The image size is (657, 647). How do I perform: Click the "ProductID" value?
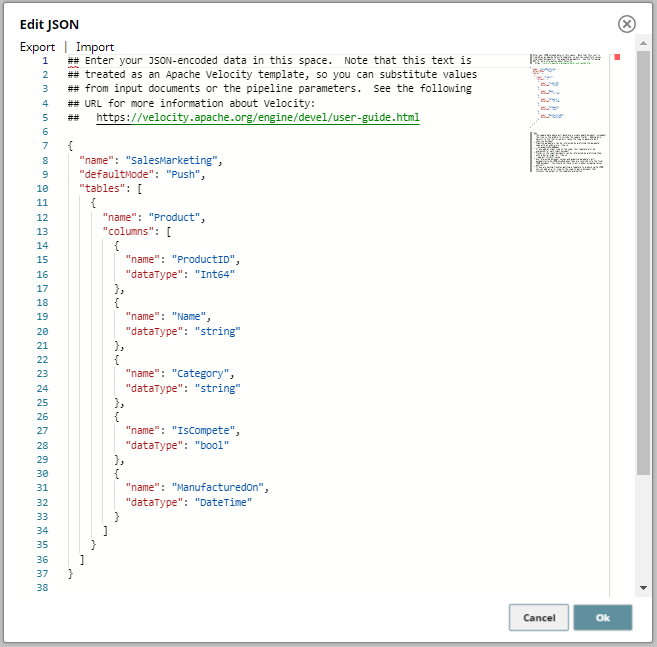point(203,260)
